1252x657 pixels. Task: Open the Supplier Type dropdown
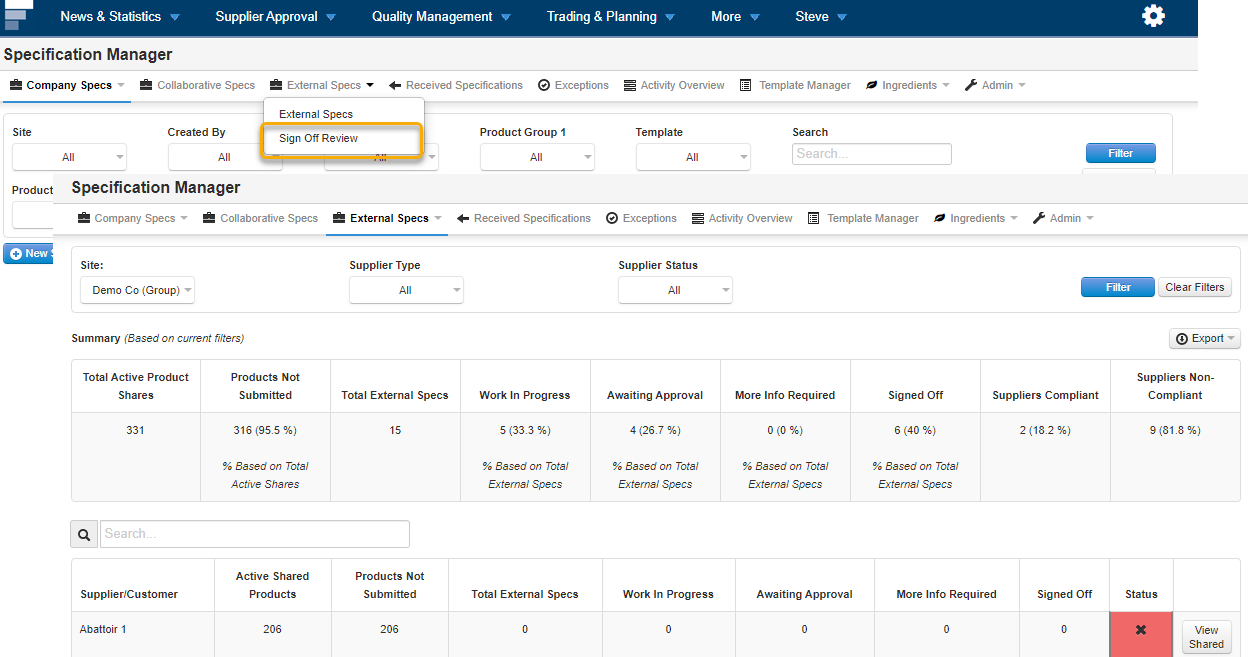[x=406, y=290]
